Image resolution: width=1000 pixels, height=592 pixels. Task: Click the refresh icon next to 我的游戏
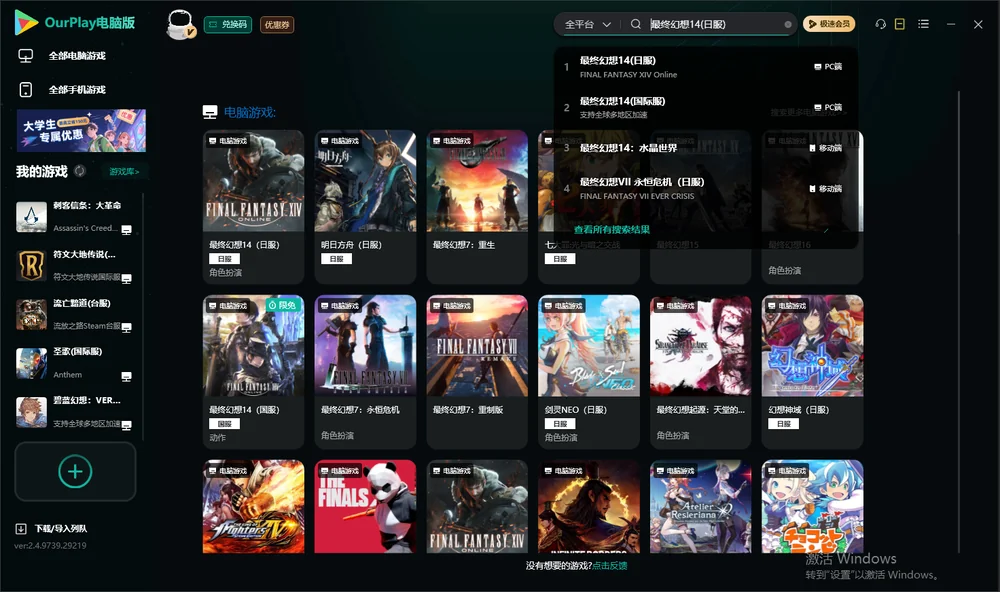pos(80,171)
